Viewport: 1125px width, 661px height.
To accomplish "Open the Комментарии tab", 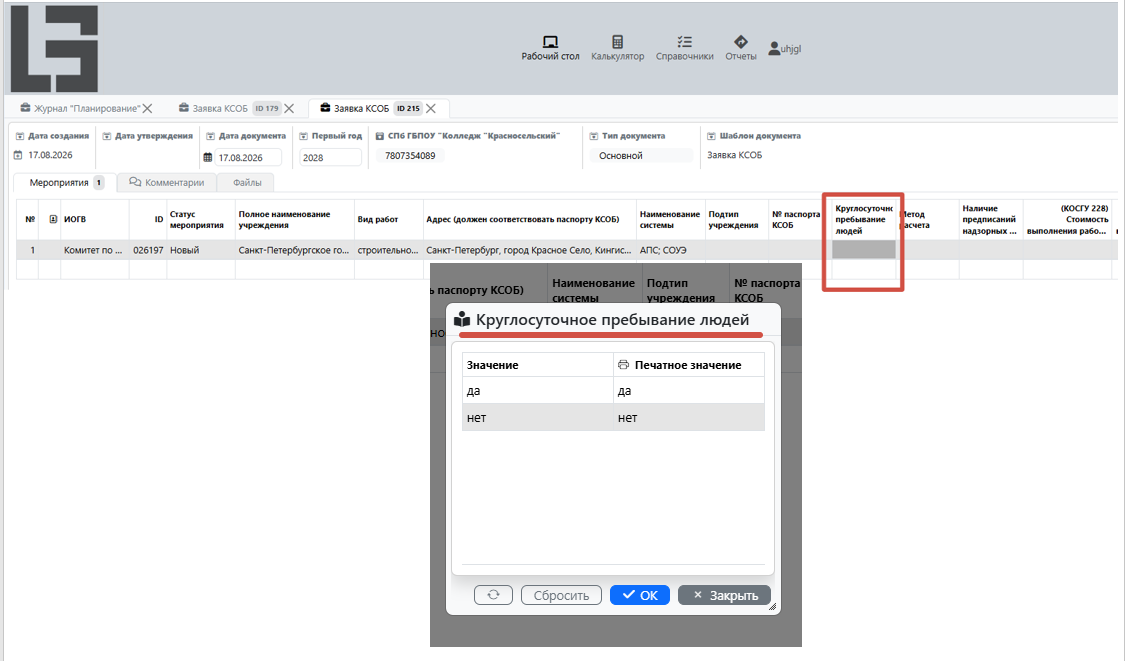I will pos(166,182).
